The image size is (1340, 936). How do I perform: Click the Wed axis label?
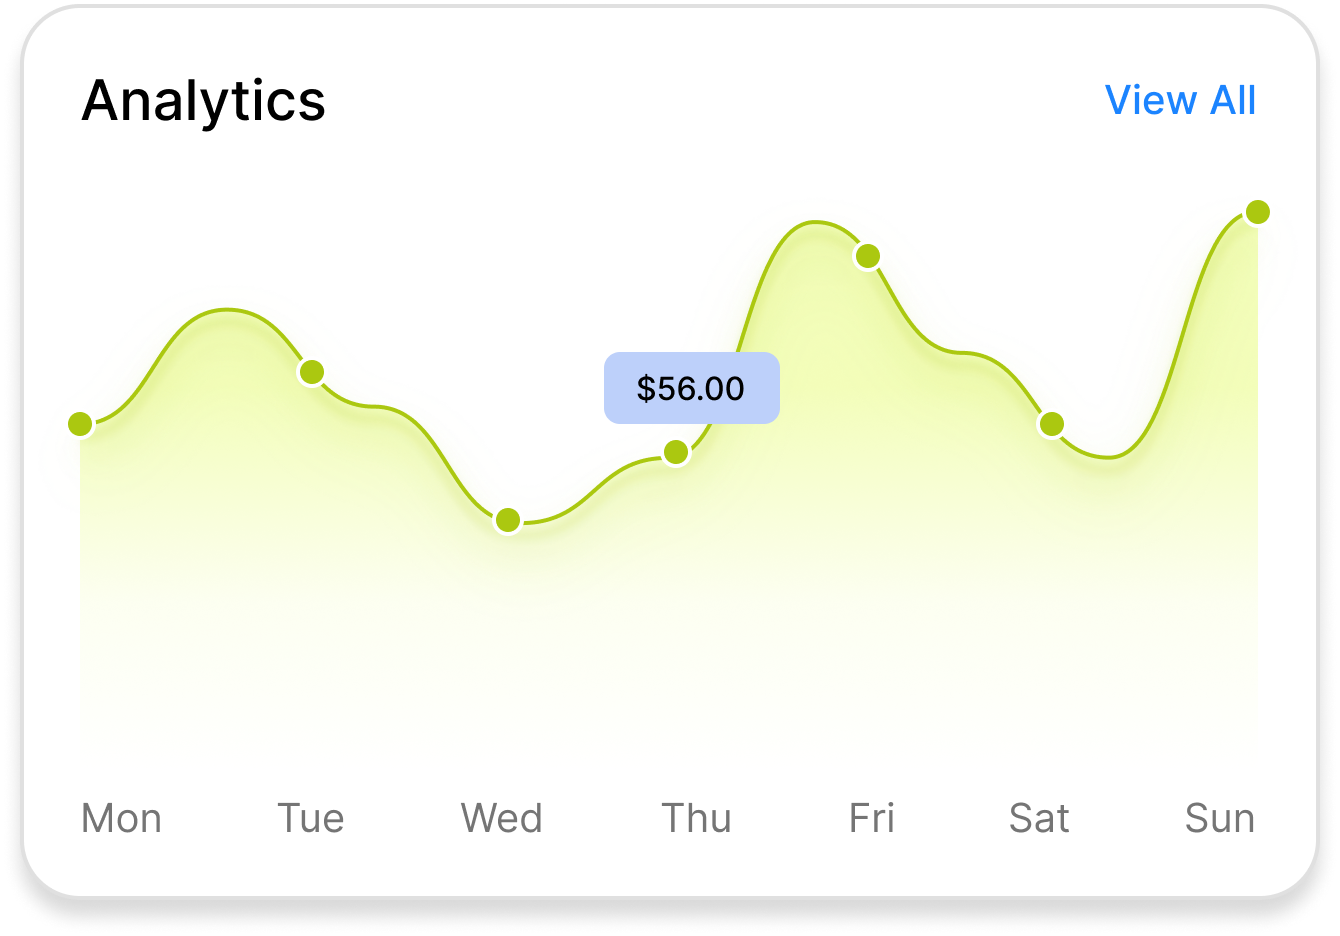tap(502, 818)
